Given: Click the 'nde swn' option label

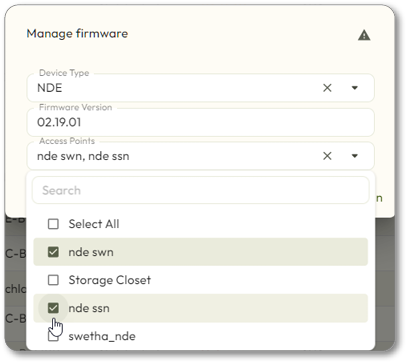Looking at the screenshot, I should pos(91,252).
